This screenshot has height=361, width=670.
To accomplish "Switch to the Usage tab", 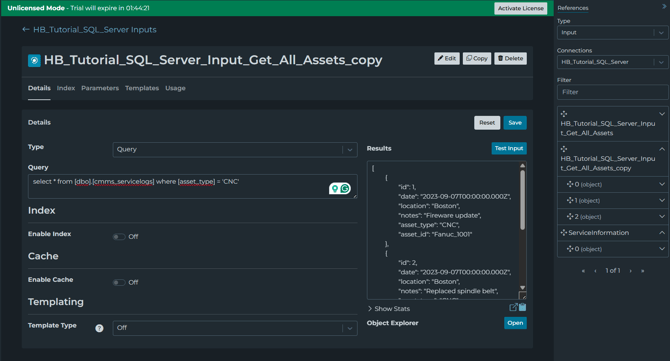I will (175, 88).
